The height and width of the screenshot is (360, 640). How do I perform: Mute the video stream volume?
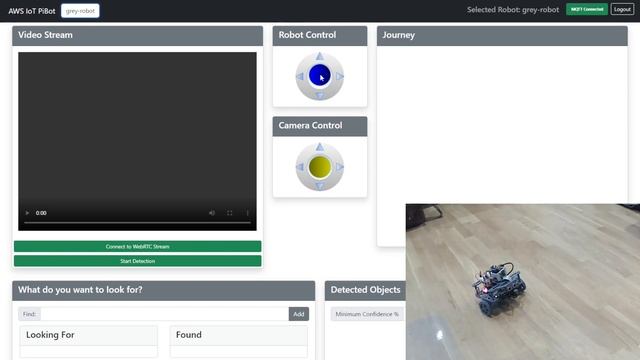[x=212, y=213]
